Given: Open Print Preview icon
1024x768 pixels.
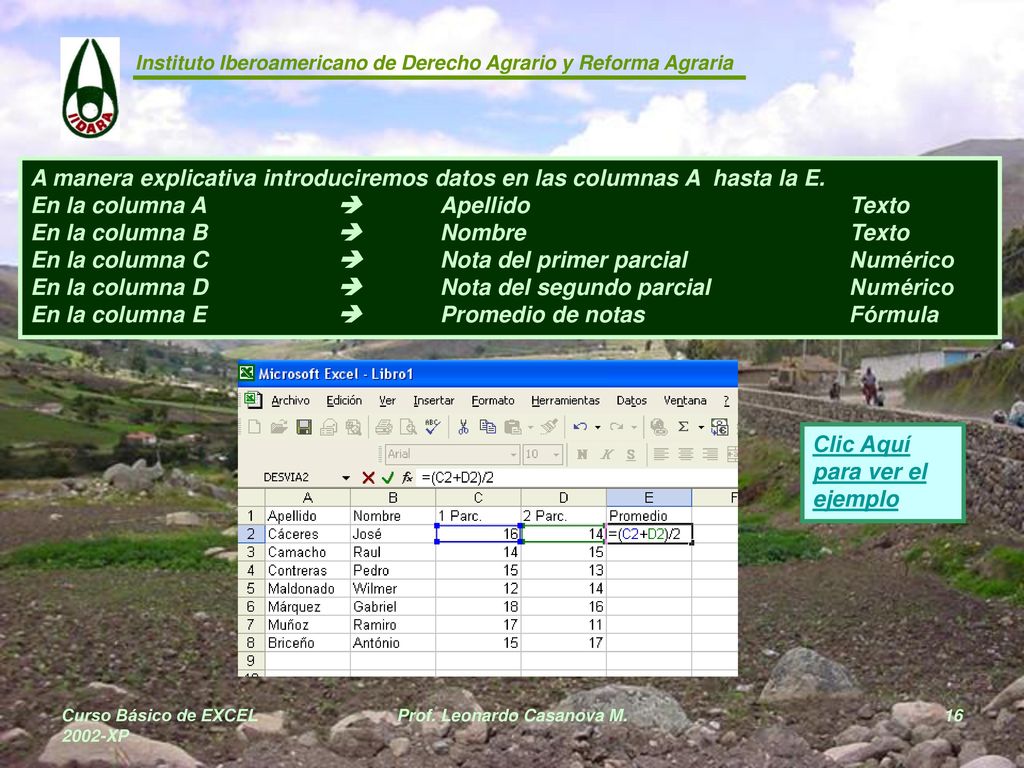Looking at the screenshot, I should [x=408, y=427].
